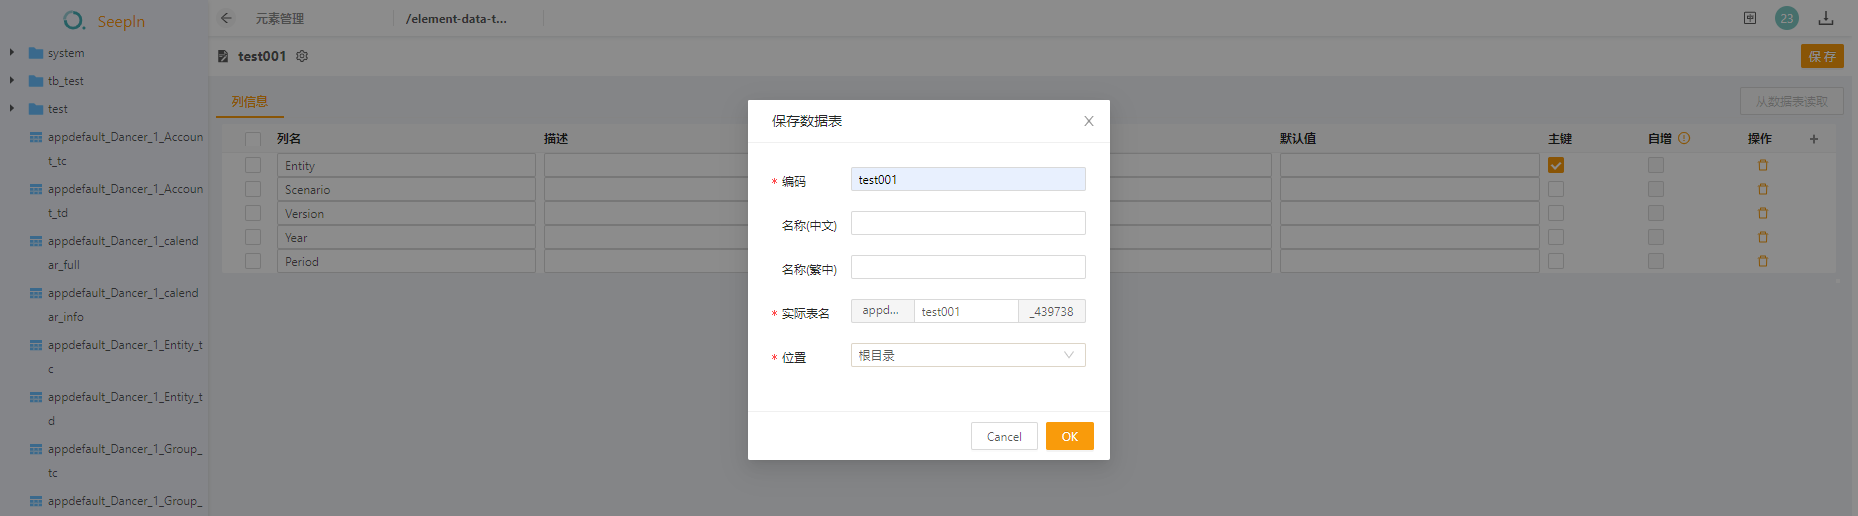Click the settings gear next to test001

tap(302, 56)
